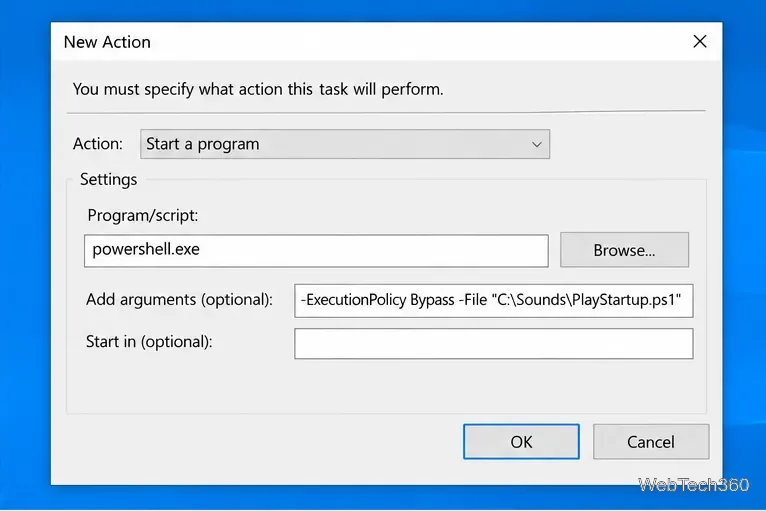Close the New Action dialog
The height and width of the screenshot is (511, 766).
coord(700,42)
